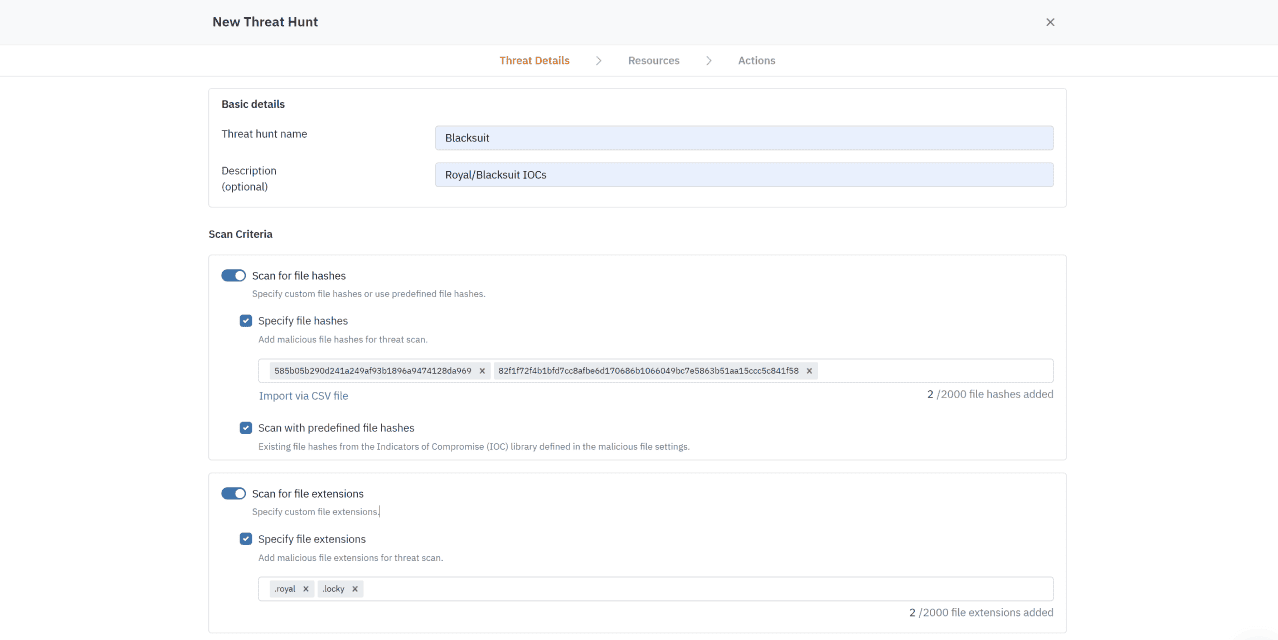Remove the .locky extension tag

pos(355,589)
